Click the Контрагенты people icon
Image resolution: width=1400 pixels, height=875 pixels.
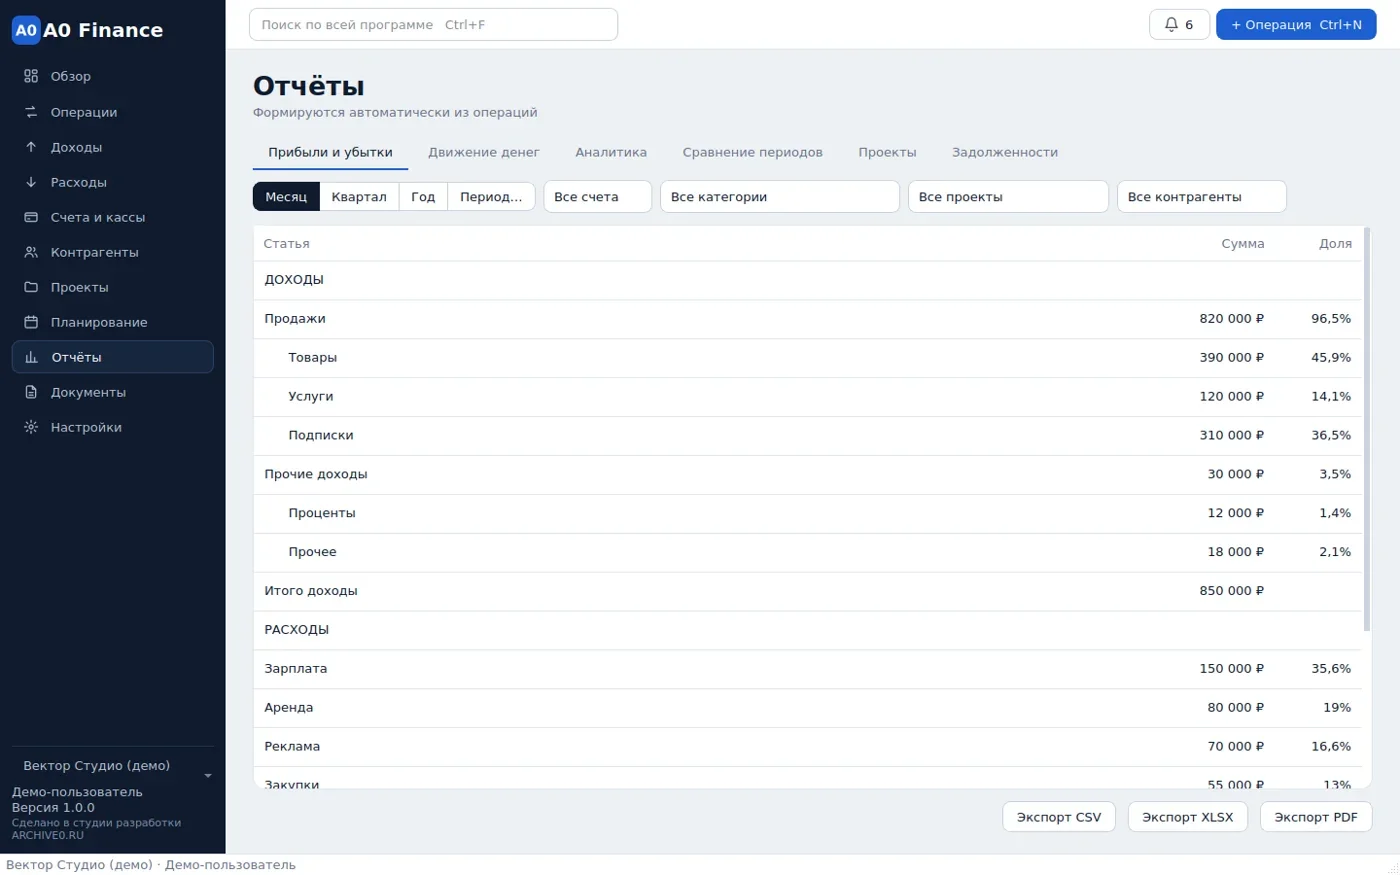pyautogui.click(x=31, y=252)
